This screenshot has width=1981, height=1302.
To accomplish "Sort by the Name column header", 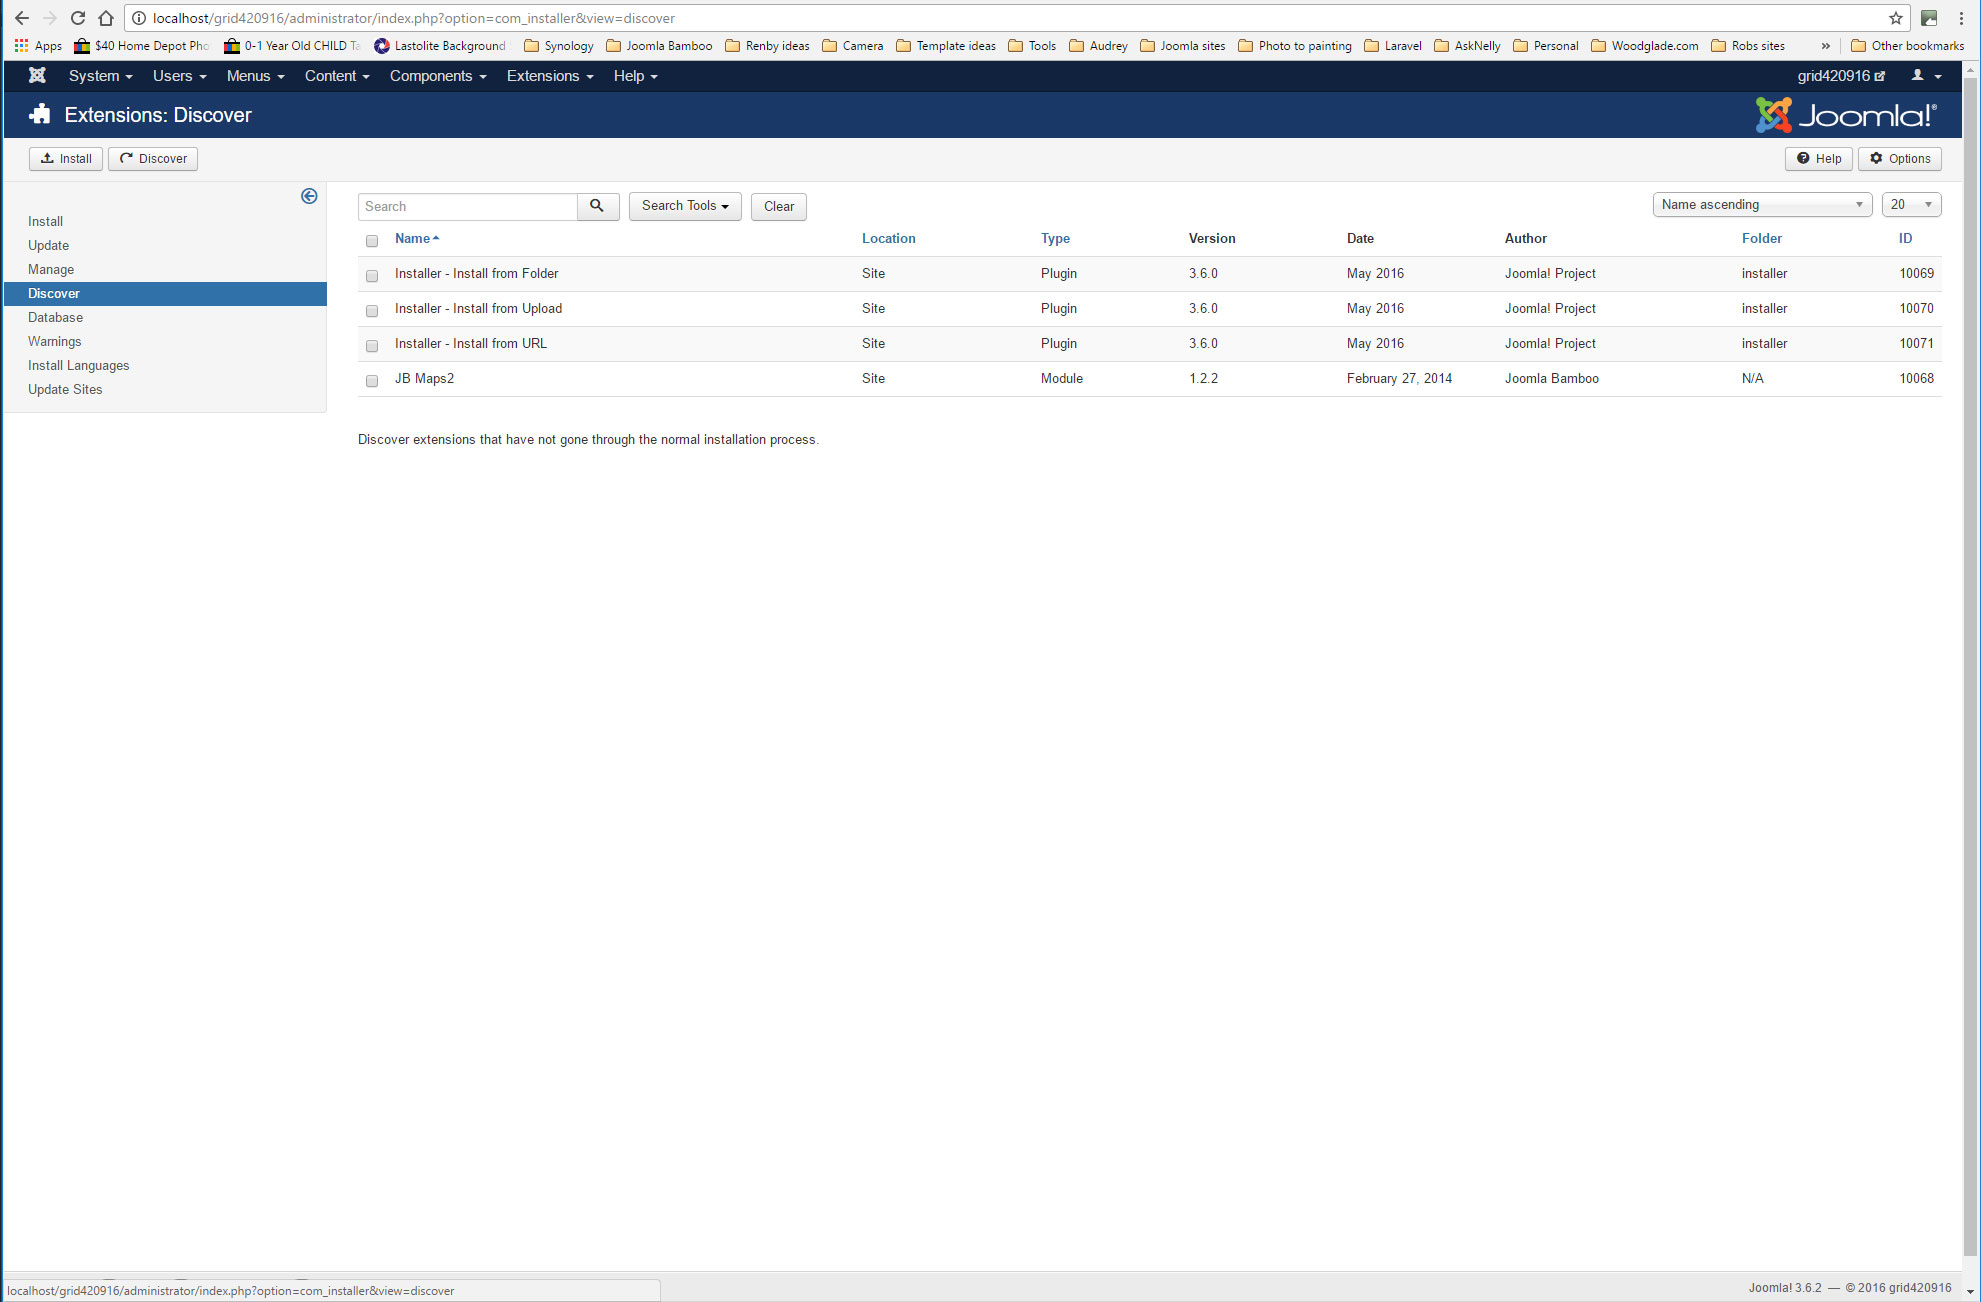I will (x=416, y=238).
